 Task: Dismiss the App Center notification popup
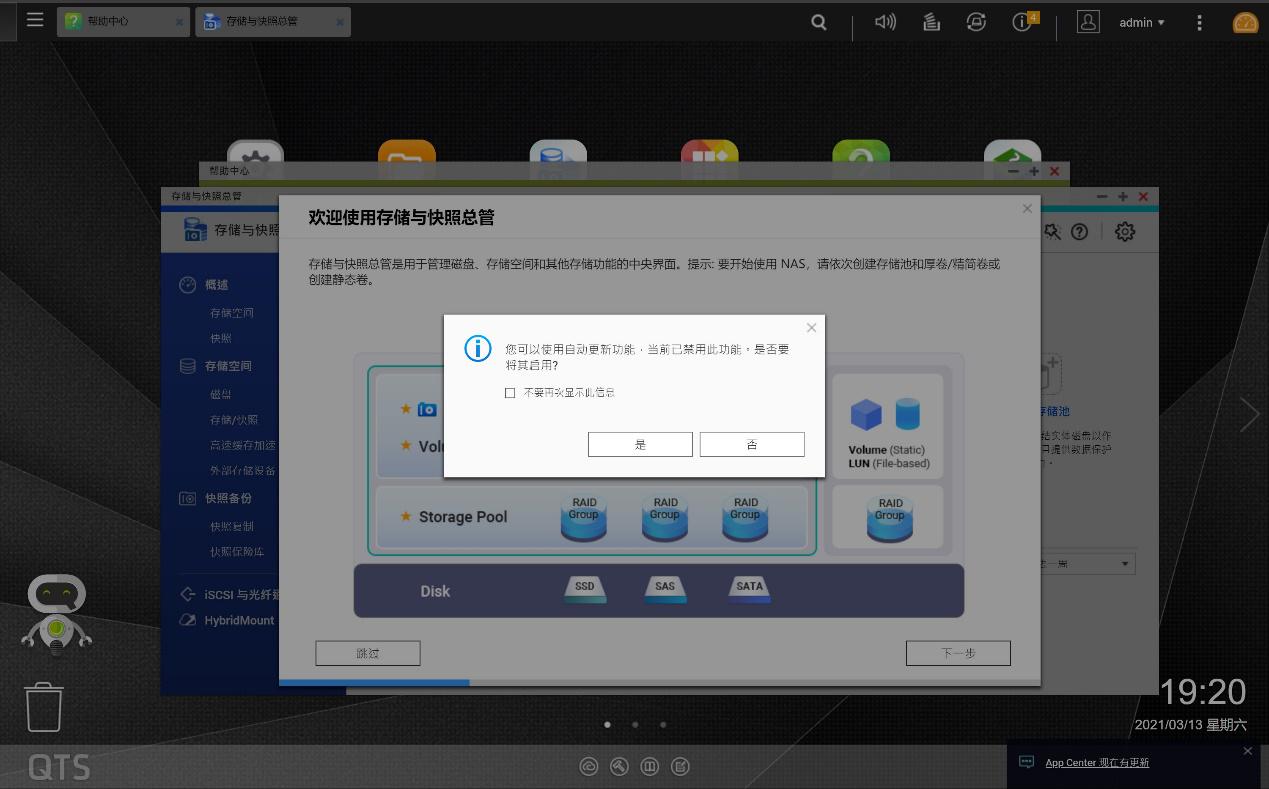click(1247, 751)
